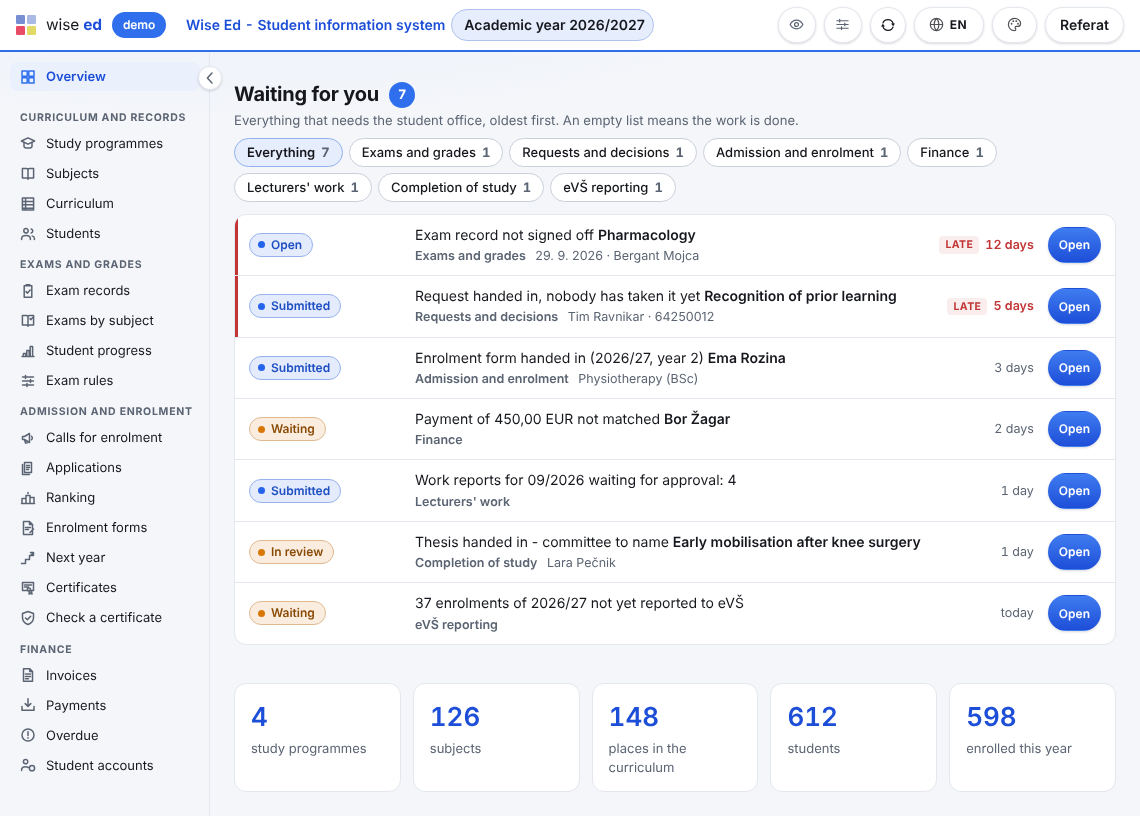Image resolution: width=1140 pixels, height=816 pixels.
Task: Click the 126 subjects card
Action: point(496,737)
